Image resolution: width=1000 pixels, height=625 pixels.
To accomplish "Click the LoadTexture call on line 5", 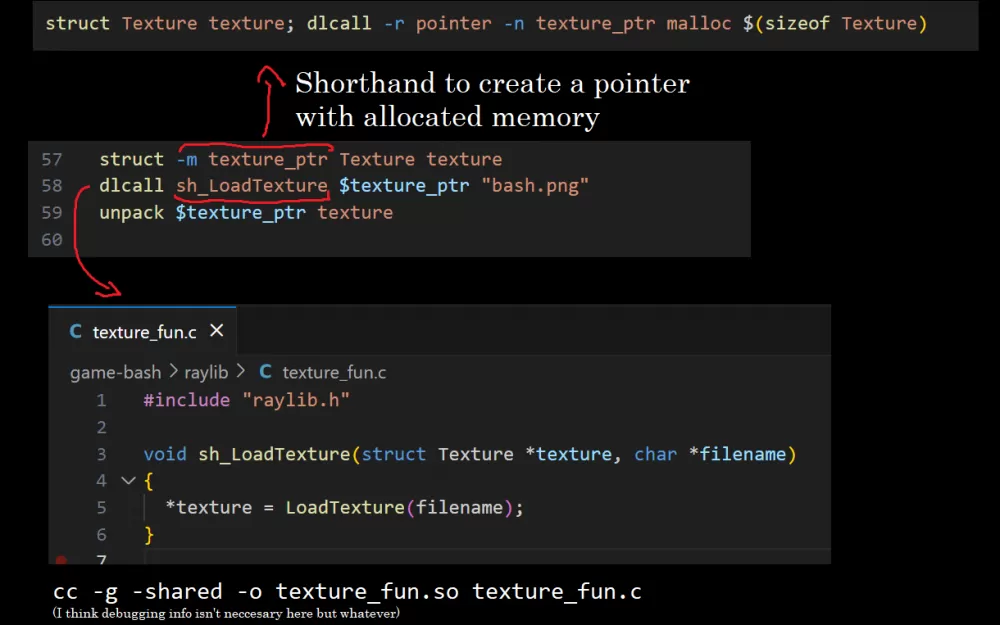I will coord(344,508).
